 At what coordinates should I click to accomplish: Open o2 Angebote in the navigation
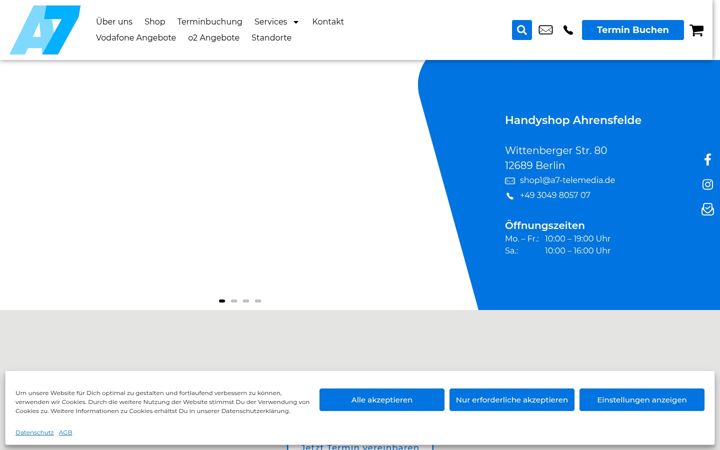214,38
